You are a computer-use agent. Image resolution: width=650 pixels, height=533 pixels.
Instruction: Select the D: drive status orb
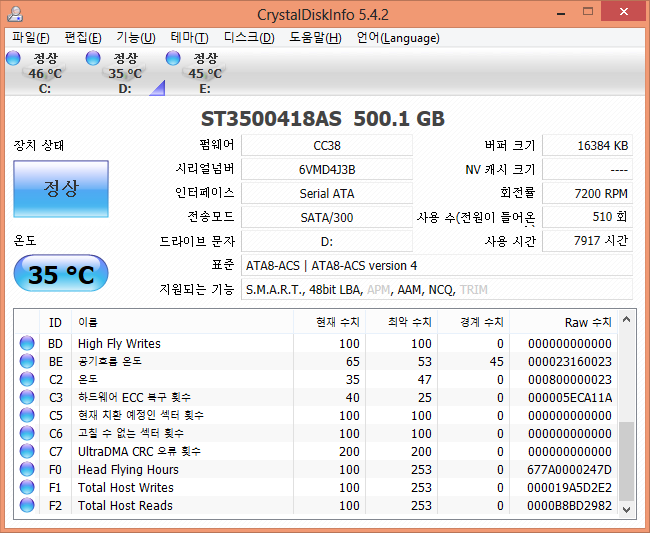pyautogui.click(x=93, y=58)
